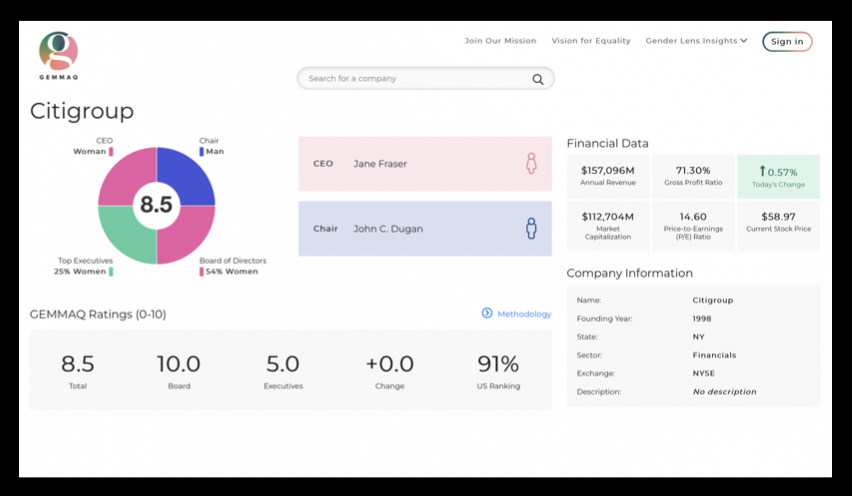Click the green Top Executives legend swatch
Viewport: 852px width, 496px height.
[111, 272]
